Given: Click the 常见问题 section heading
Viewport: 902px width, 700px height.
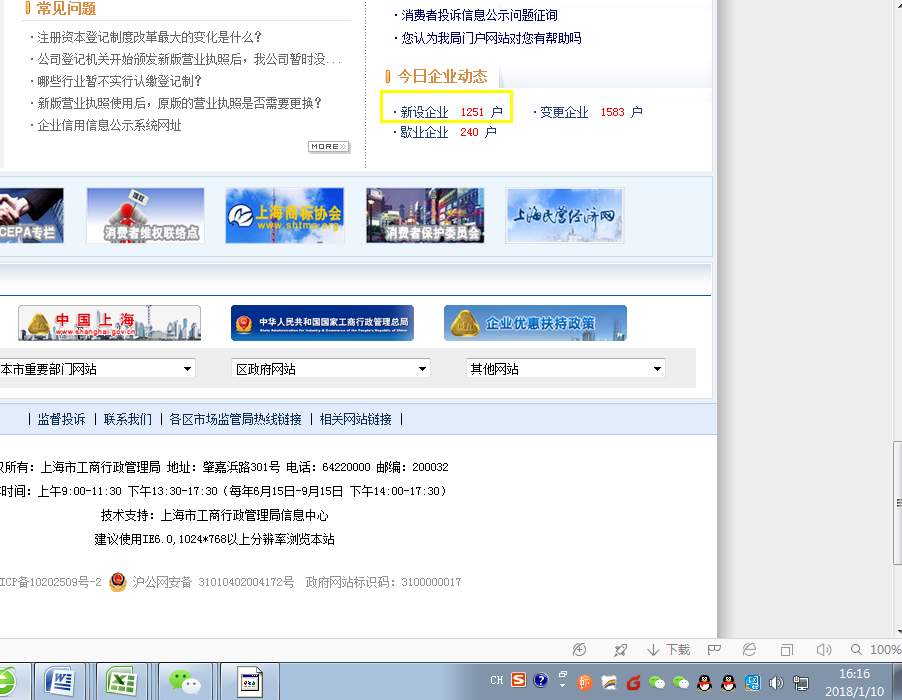Looking at the screenshot, I should (x=66, y=8).
